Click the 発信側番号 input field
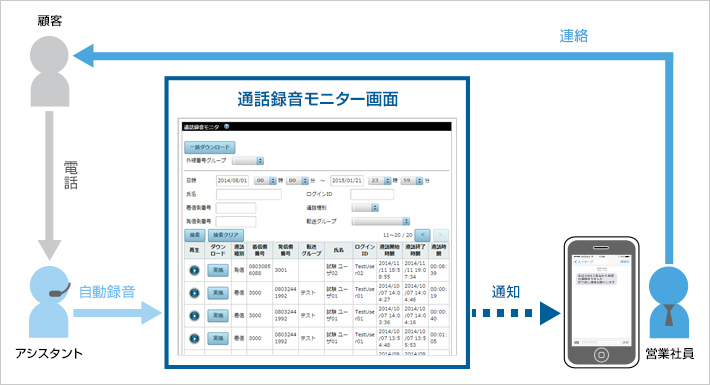Image resolution: width=710 pixels, height=385 pixels. pos(236,221)
